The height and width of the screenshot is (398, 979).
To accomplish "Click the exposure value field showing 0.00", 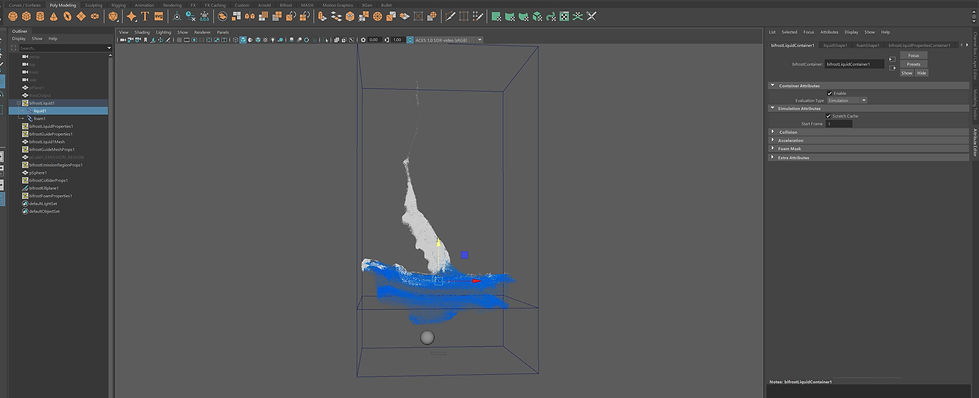I will coord(374,39).
